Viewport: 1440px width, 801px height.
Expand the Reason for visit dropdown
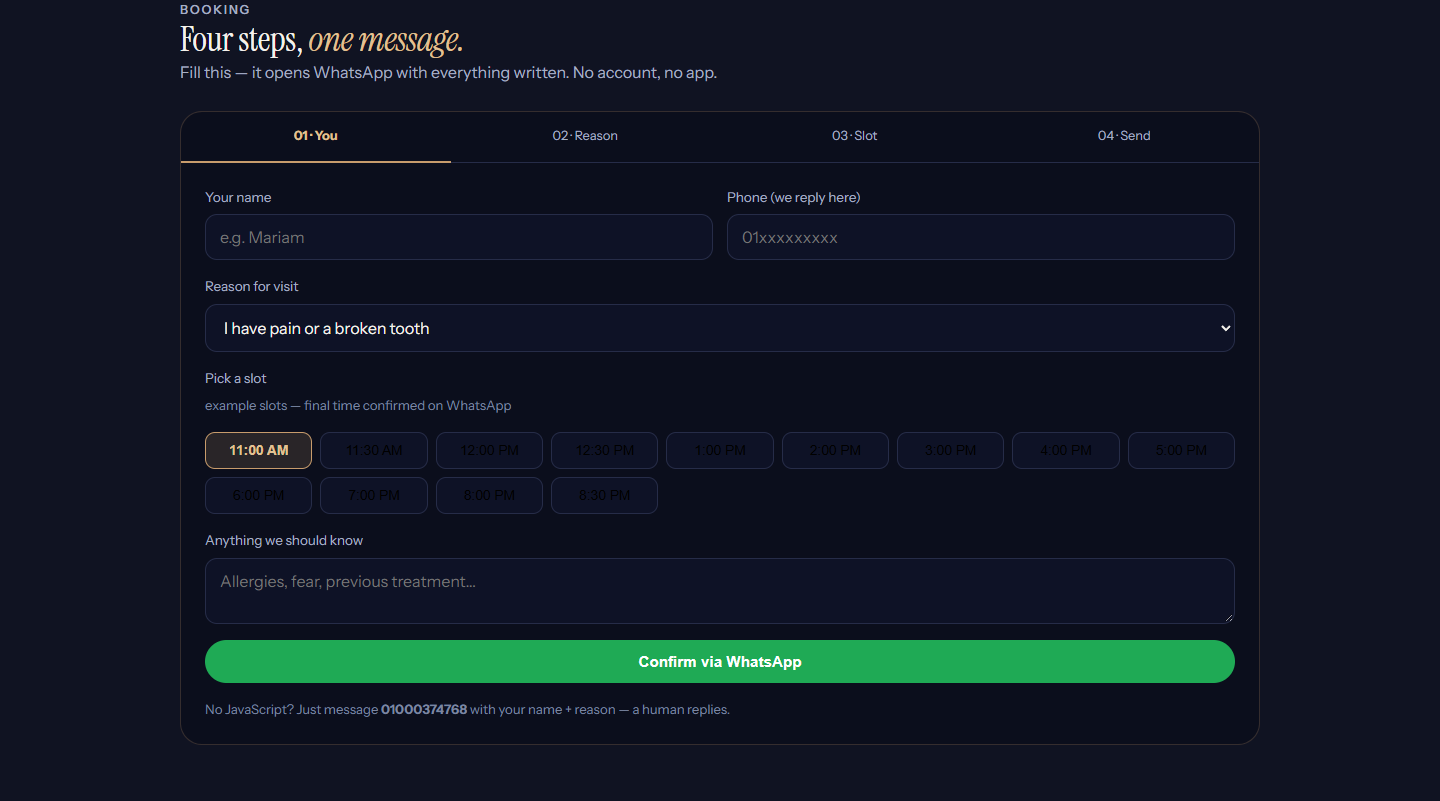point(720,328)
